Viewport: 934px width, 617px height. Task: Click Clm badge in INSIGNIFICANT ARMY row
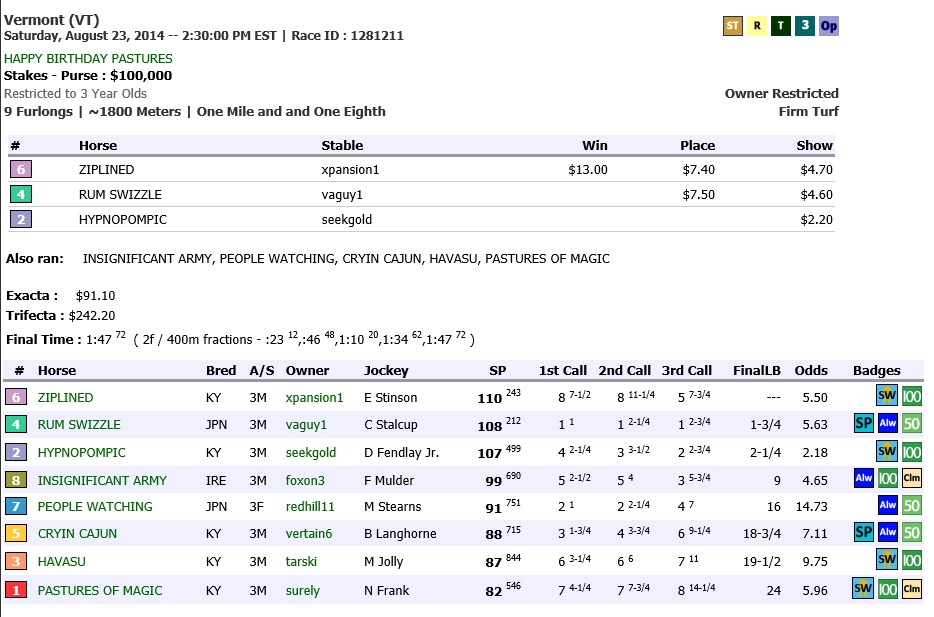[x=911, y=479]
